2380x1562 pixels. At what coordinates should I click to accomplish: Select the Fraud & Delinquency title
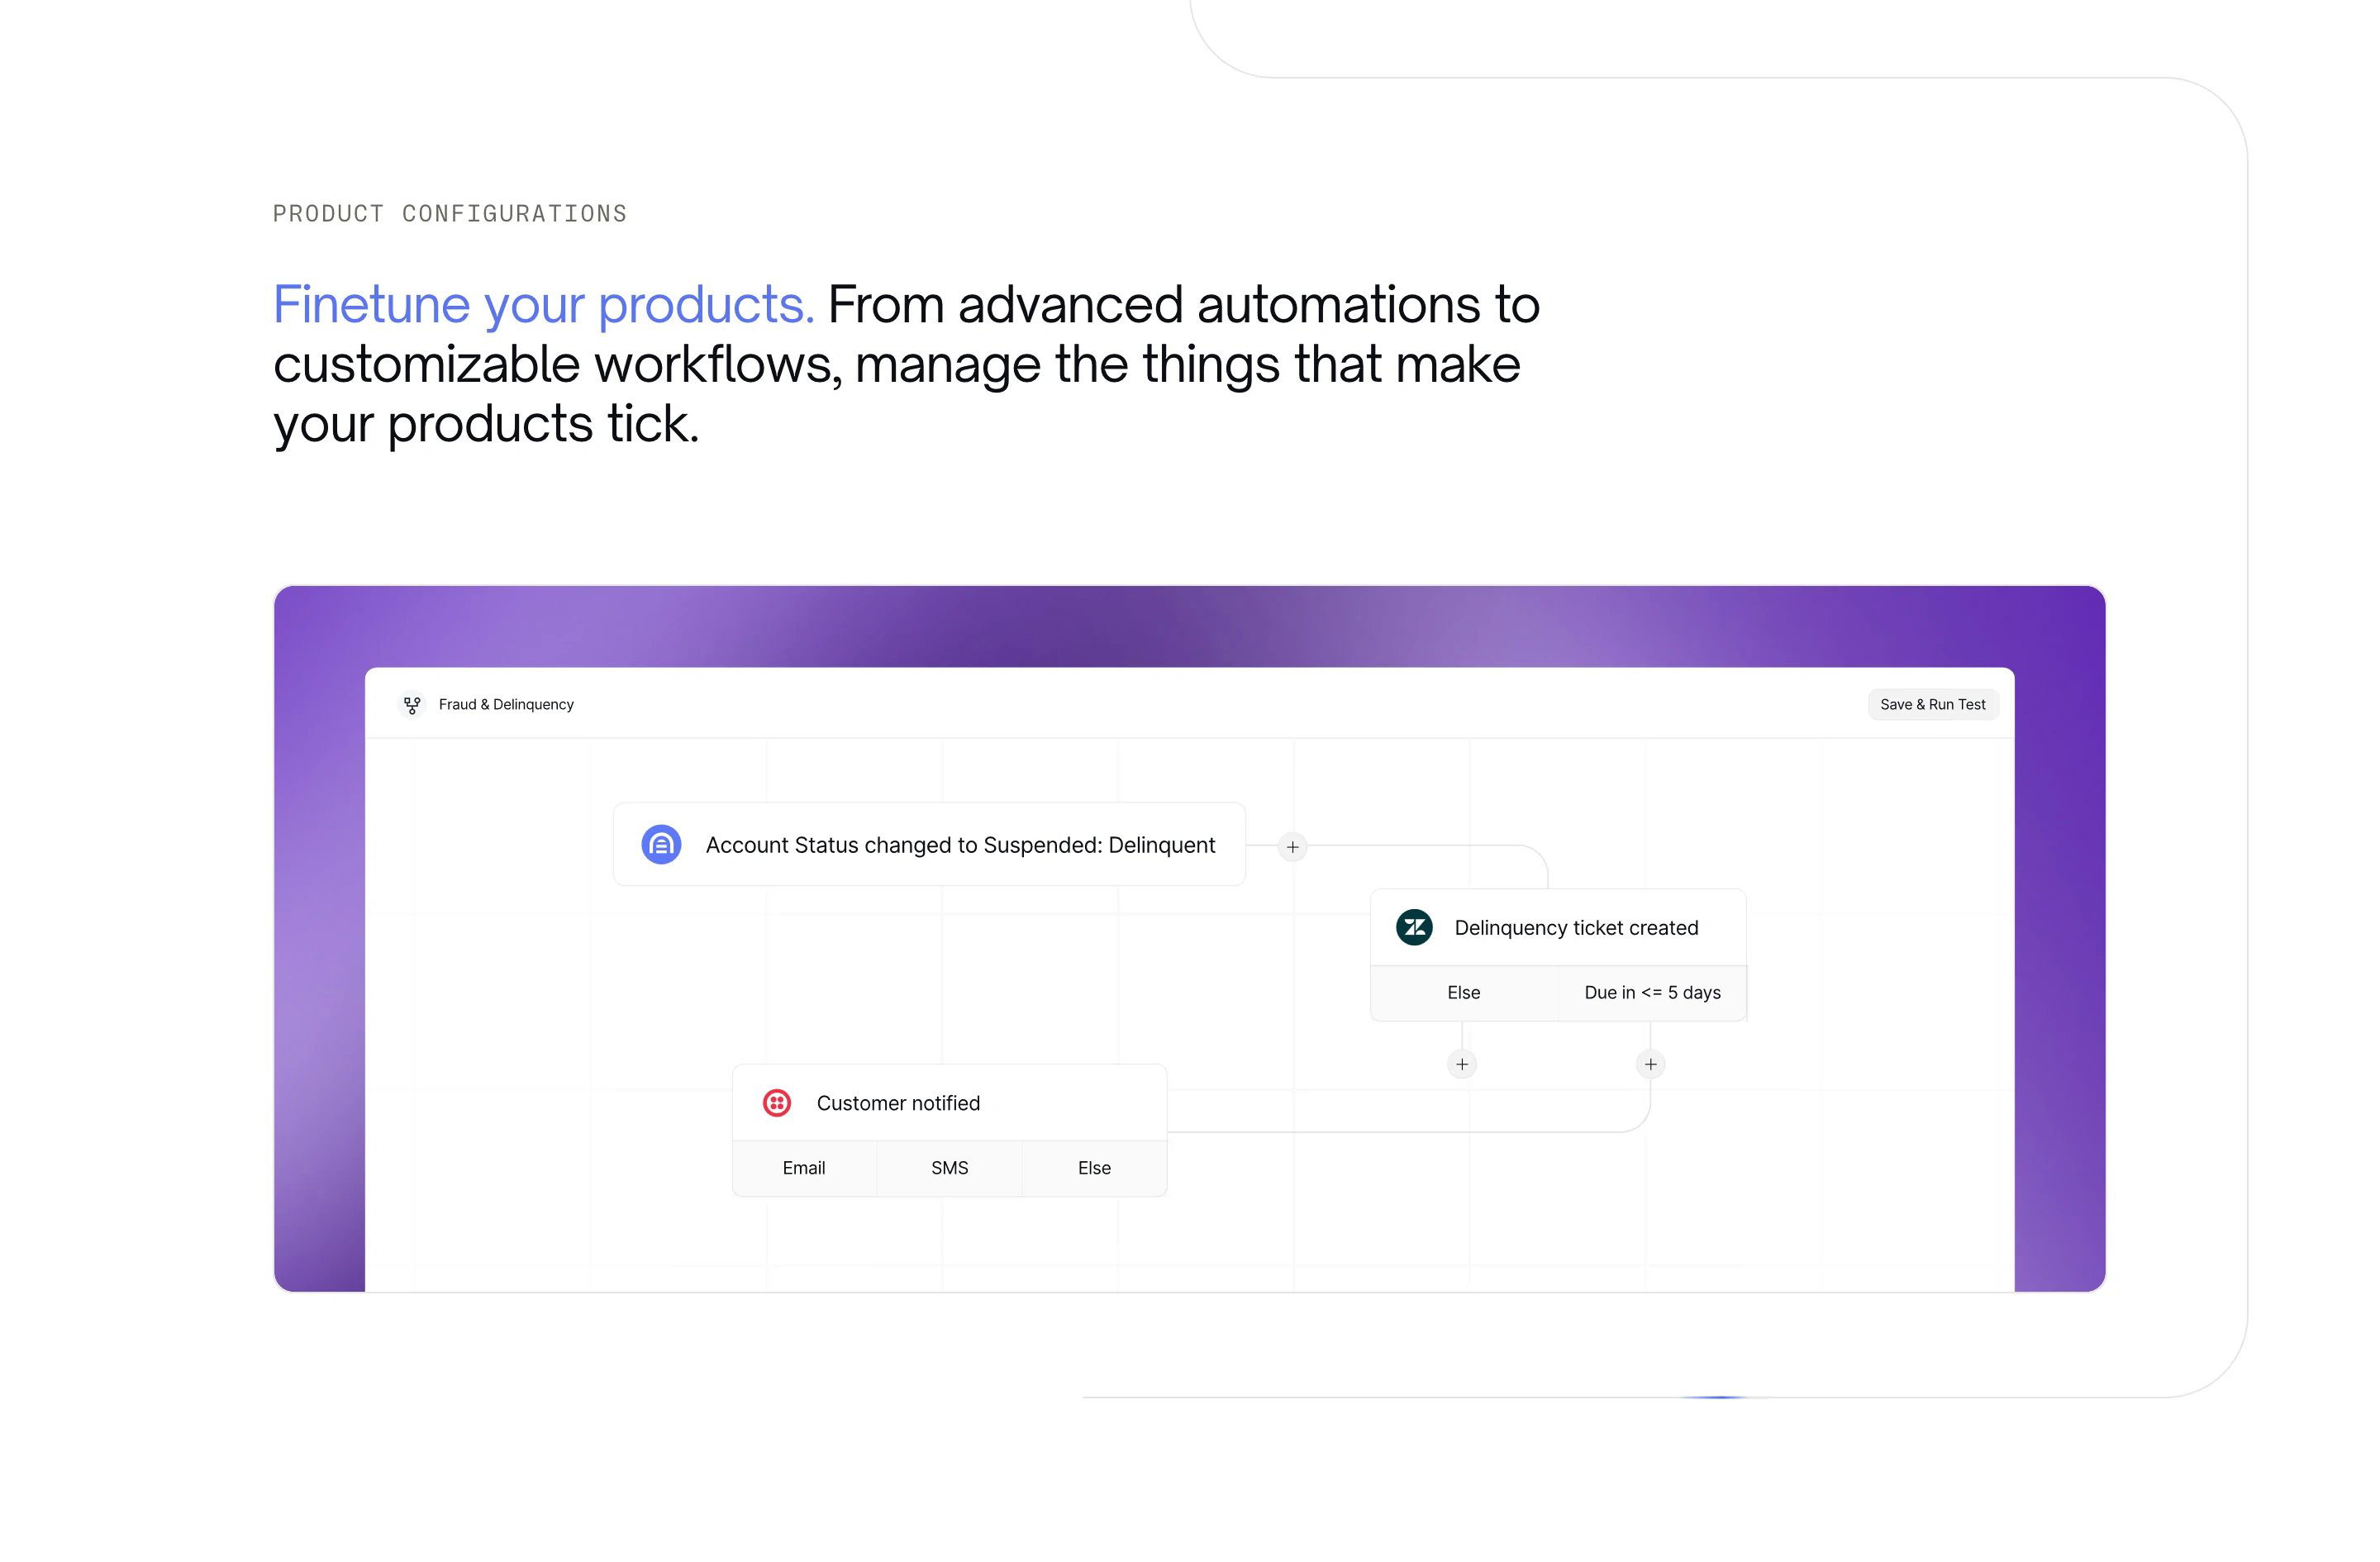pyautogui.click(x=506, y=705)
